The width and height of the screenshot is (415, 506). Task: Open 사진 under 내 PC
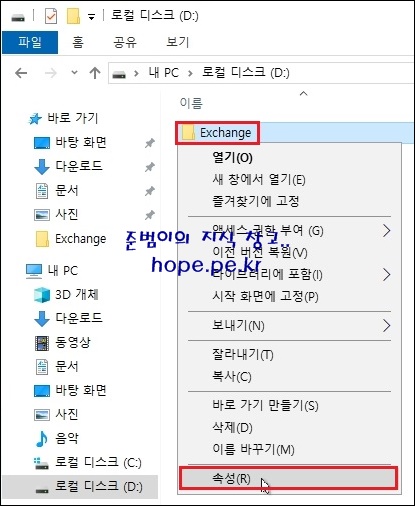[x=67, y=414]
